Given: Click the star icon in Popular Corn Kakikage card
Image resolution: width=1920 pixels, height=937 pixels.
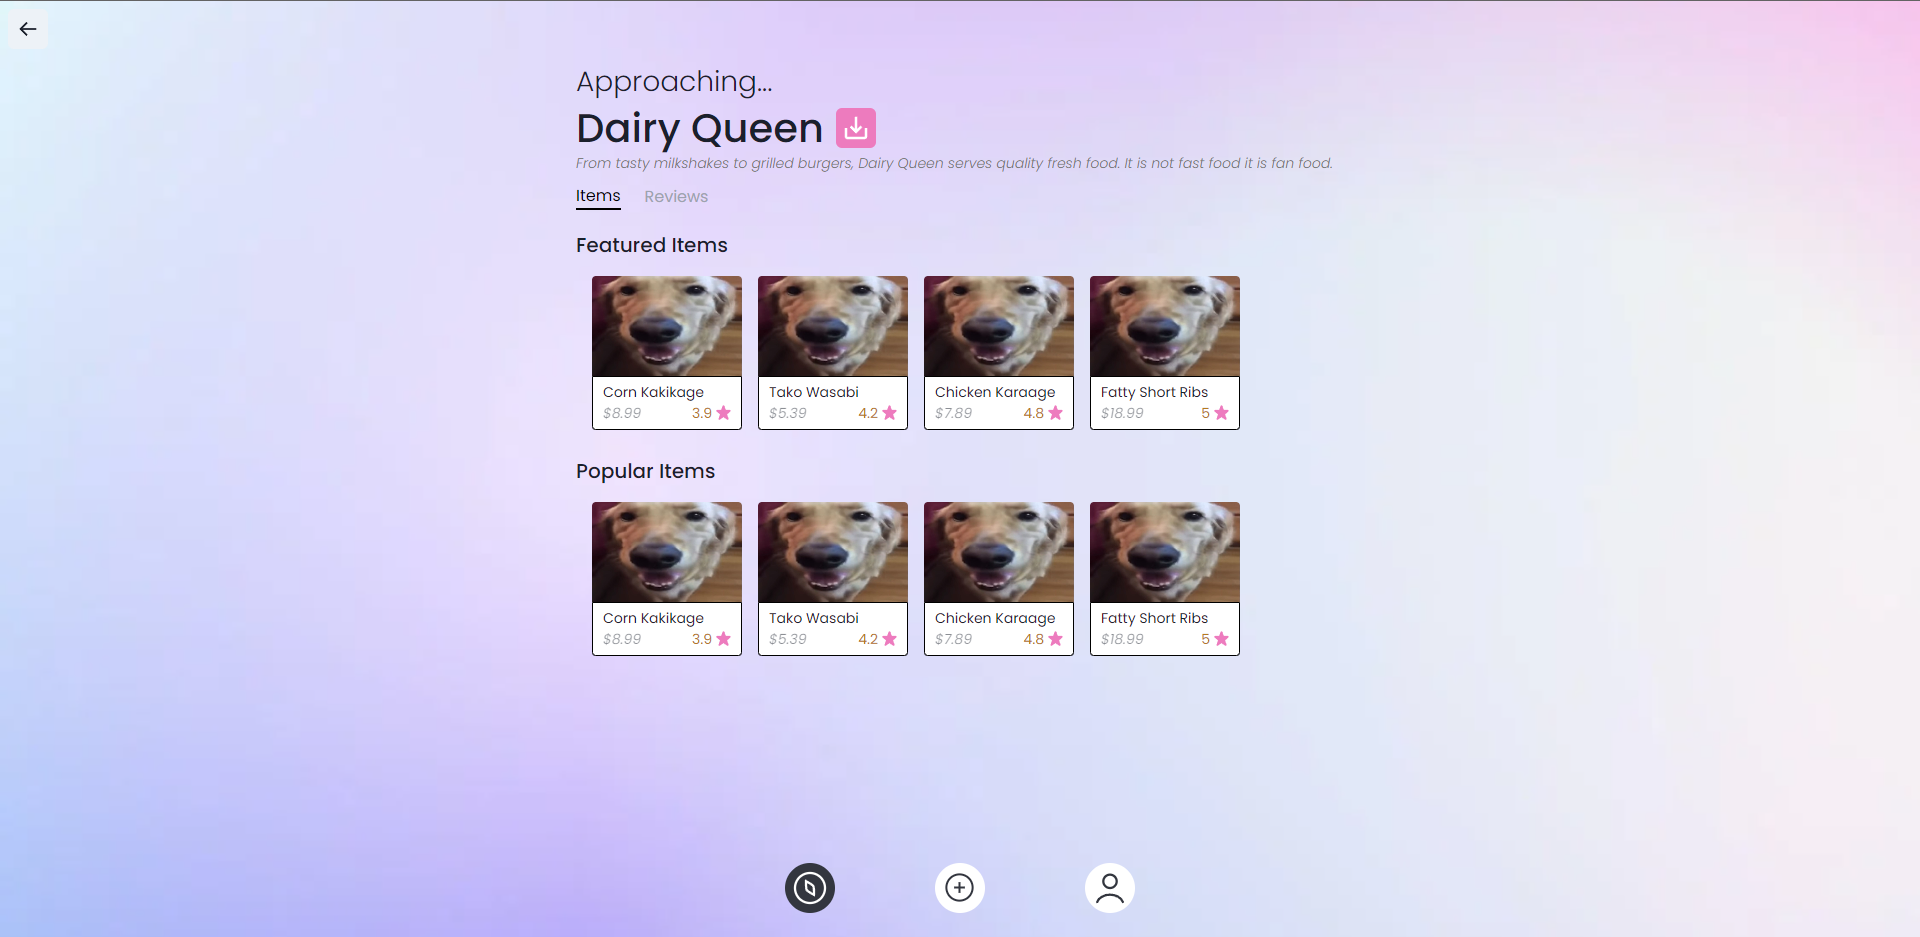Looking at the screenshot, I should tap(724, 639).
